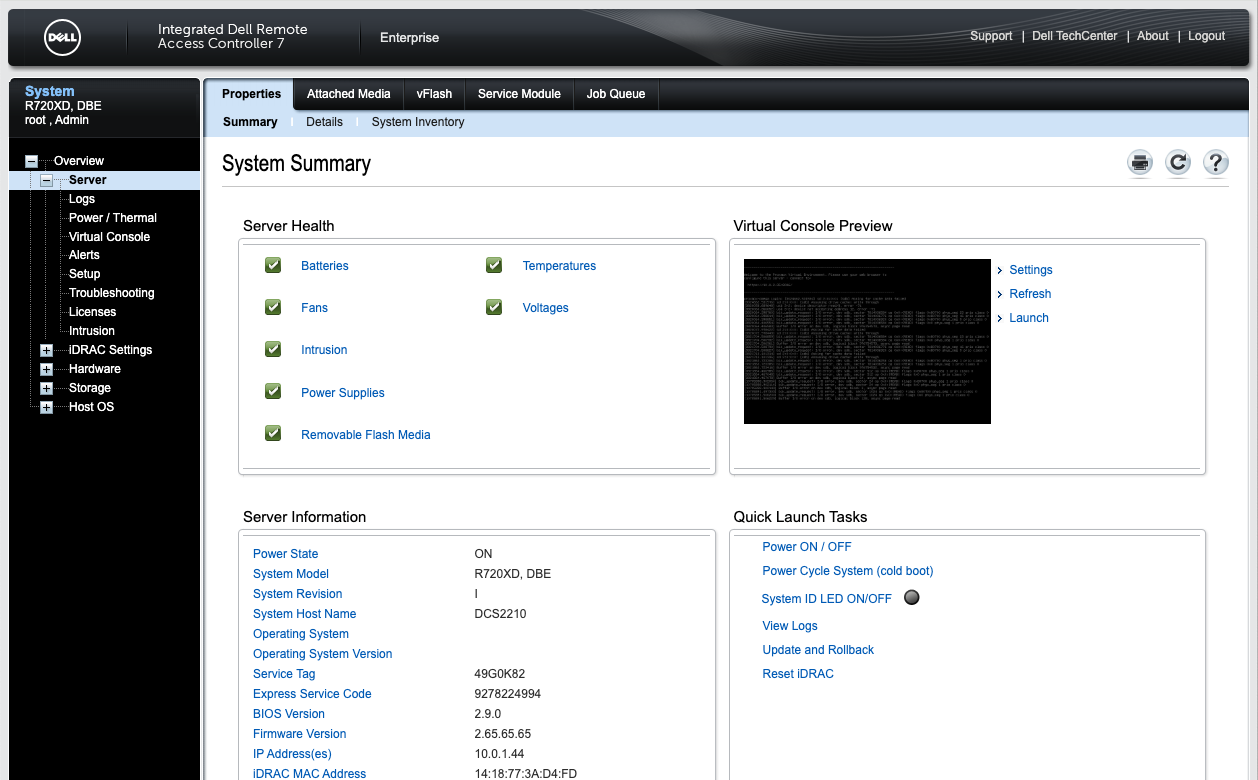
Task: Click the Dell logo in the header
Action: [x=63, y=37]
